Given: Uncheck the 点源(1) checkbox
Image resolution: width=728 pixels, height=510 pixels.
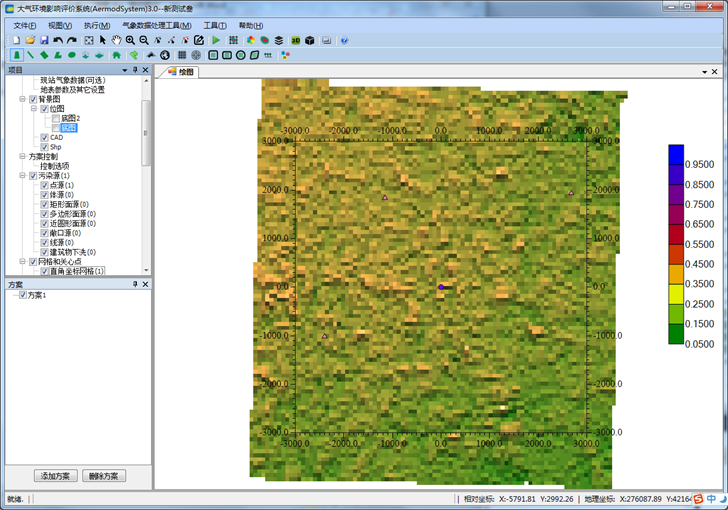Looking at the screenshot, I should pyautogui.click(x=44, y=185).
